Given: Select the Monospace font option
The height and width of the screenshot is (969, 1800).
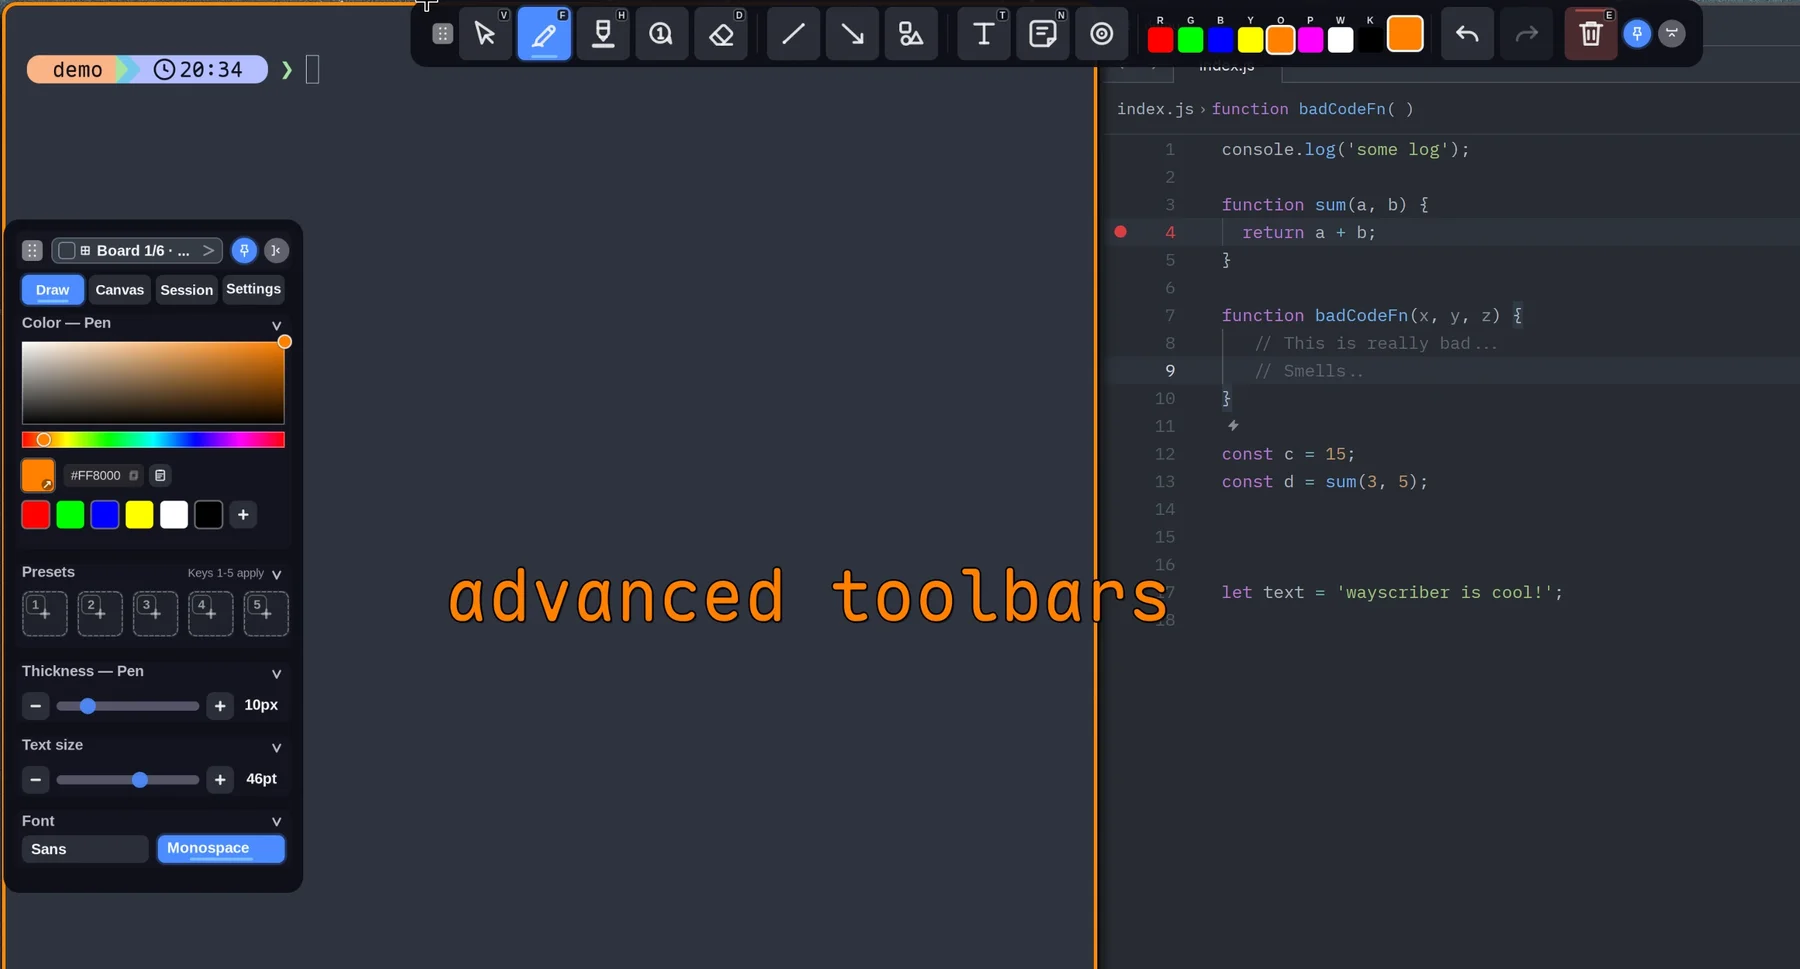Looking at the screenshot, I should pos(221,849).
